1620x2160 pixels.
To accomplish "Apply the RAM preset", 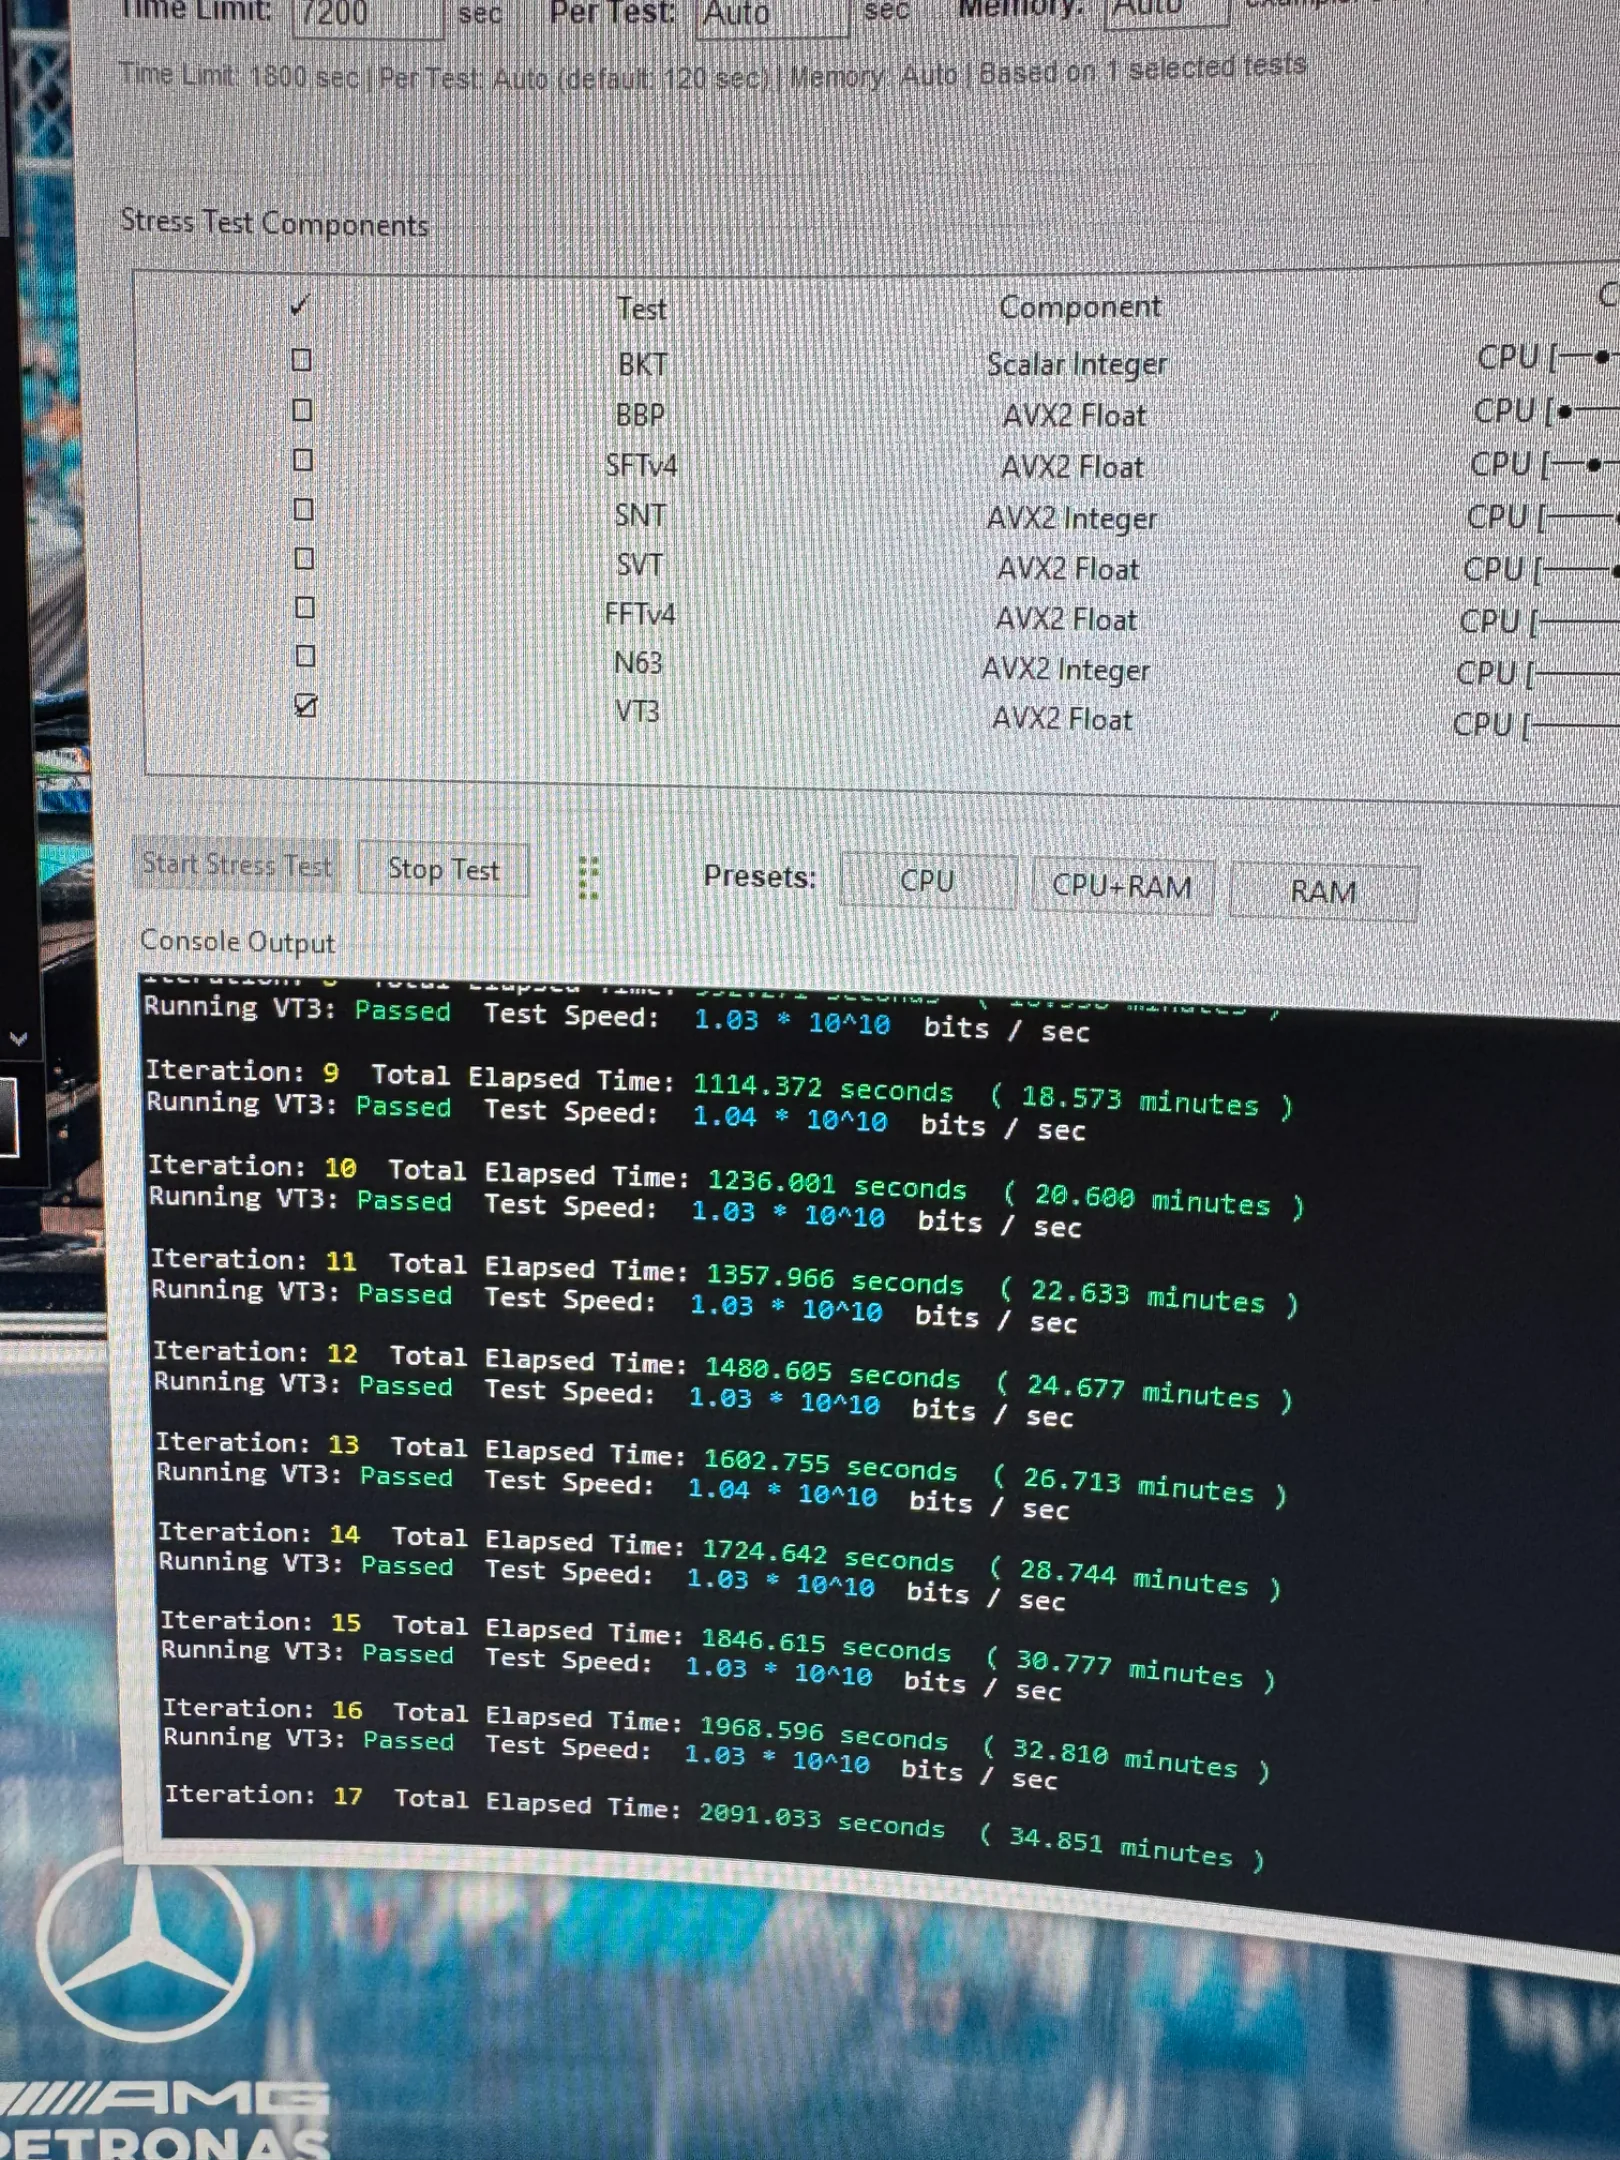I will tap(1323, 891).
